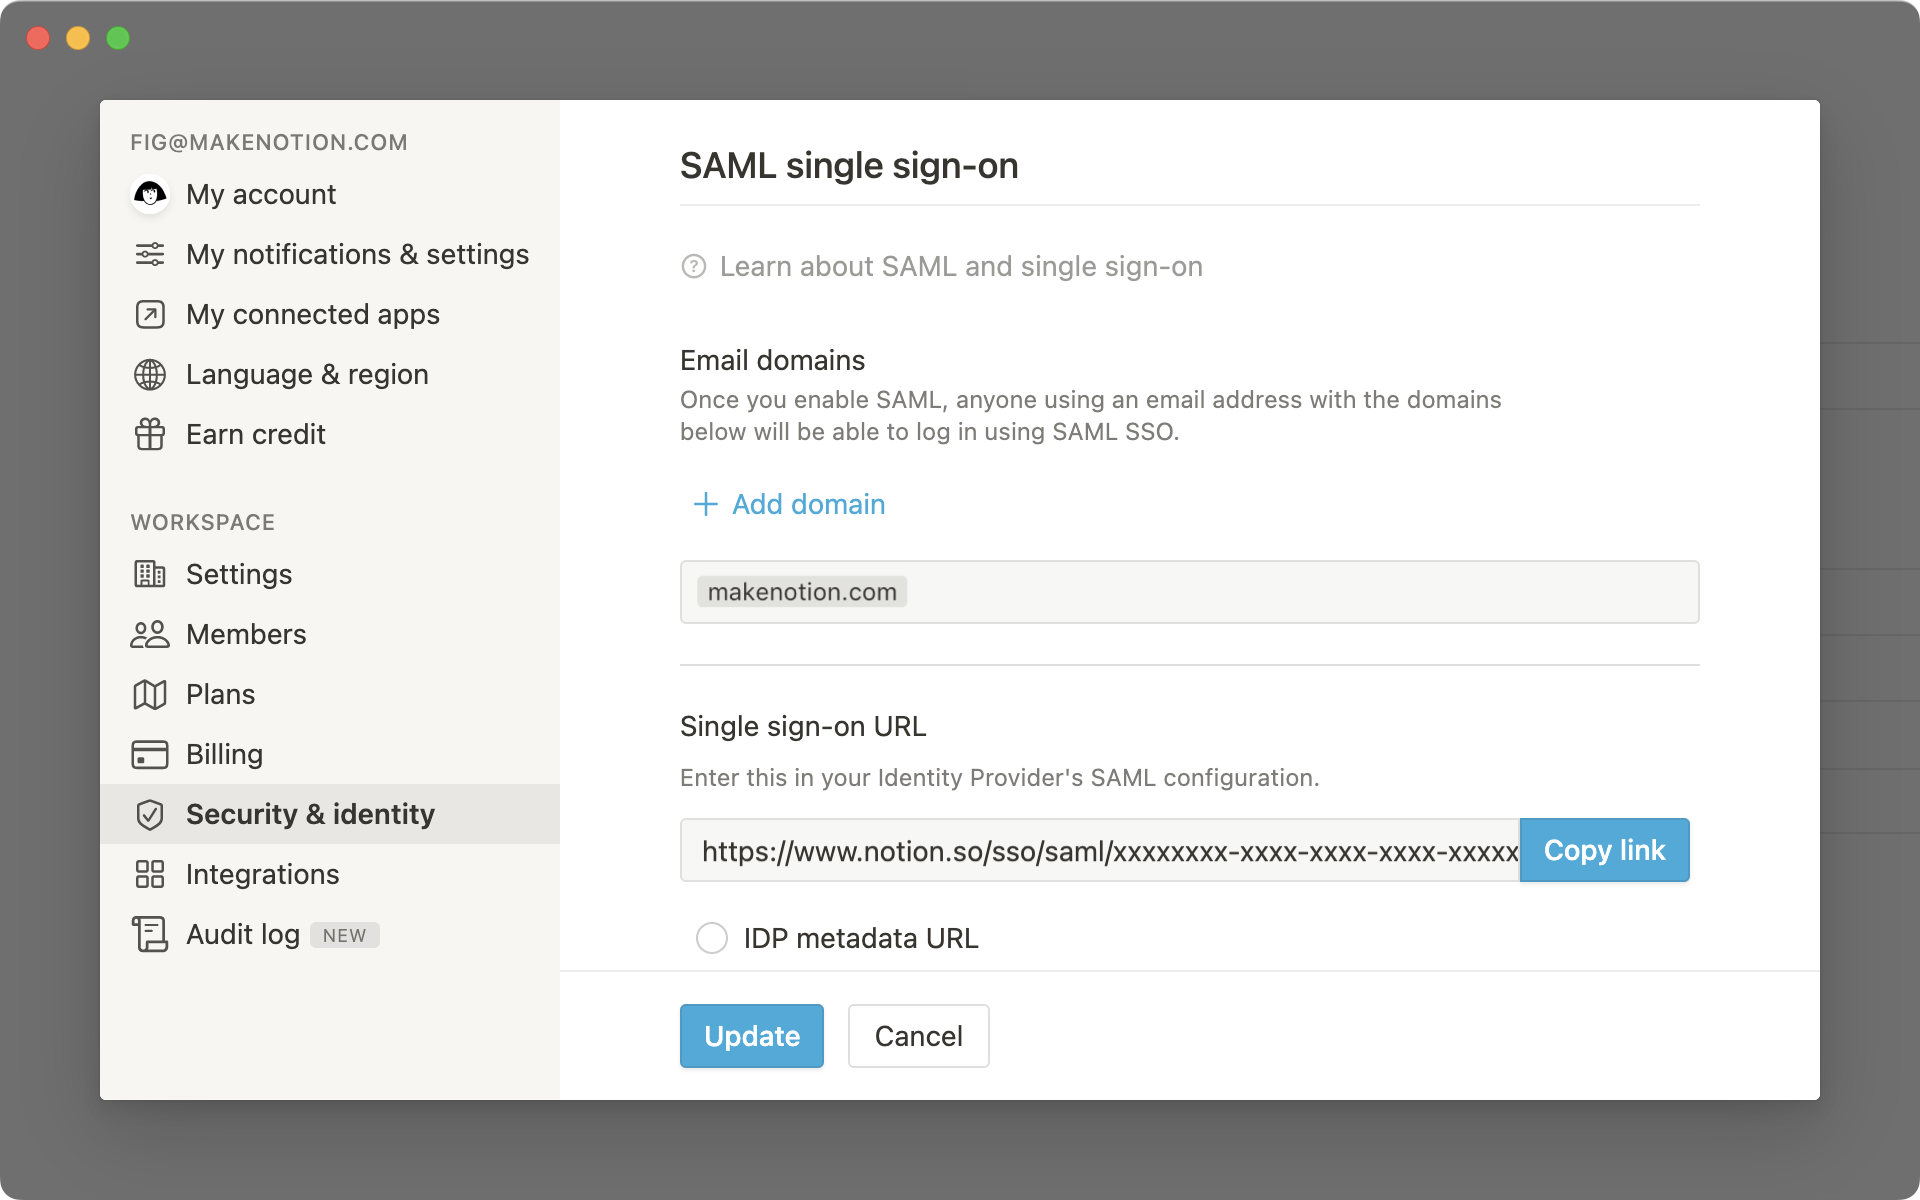The image size is (1920, 1200).
Task: Click the Earn credit gift icon
Action: (150, 434)
